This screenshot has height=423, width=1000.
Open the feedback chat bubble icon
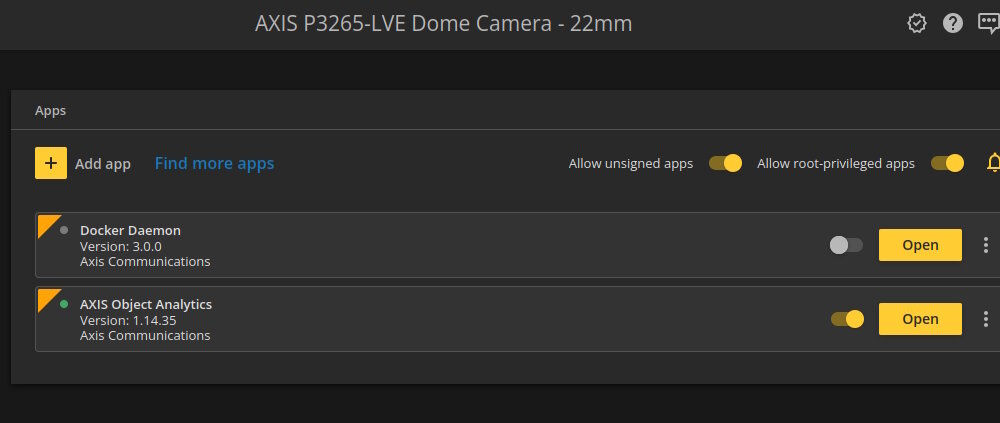[x=989, y=24]
